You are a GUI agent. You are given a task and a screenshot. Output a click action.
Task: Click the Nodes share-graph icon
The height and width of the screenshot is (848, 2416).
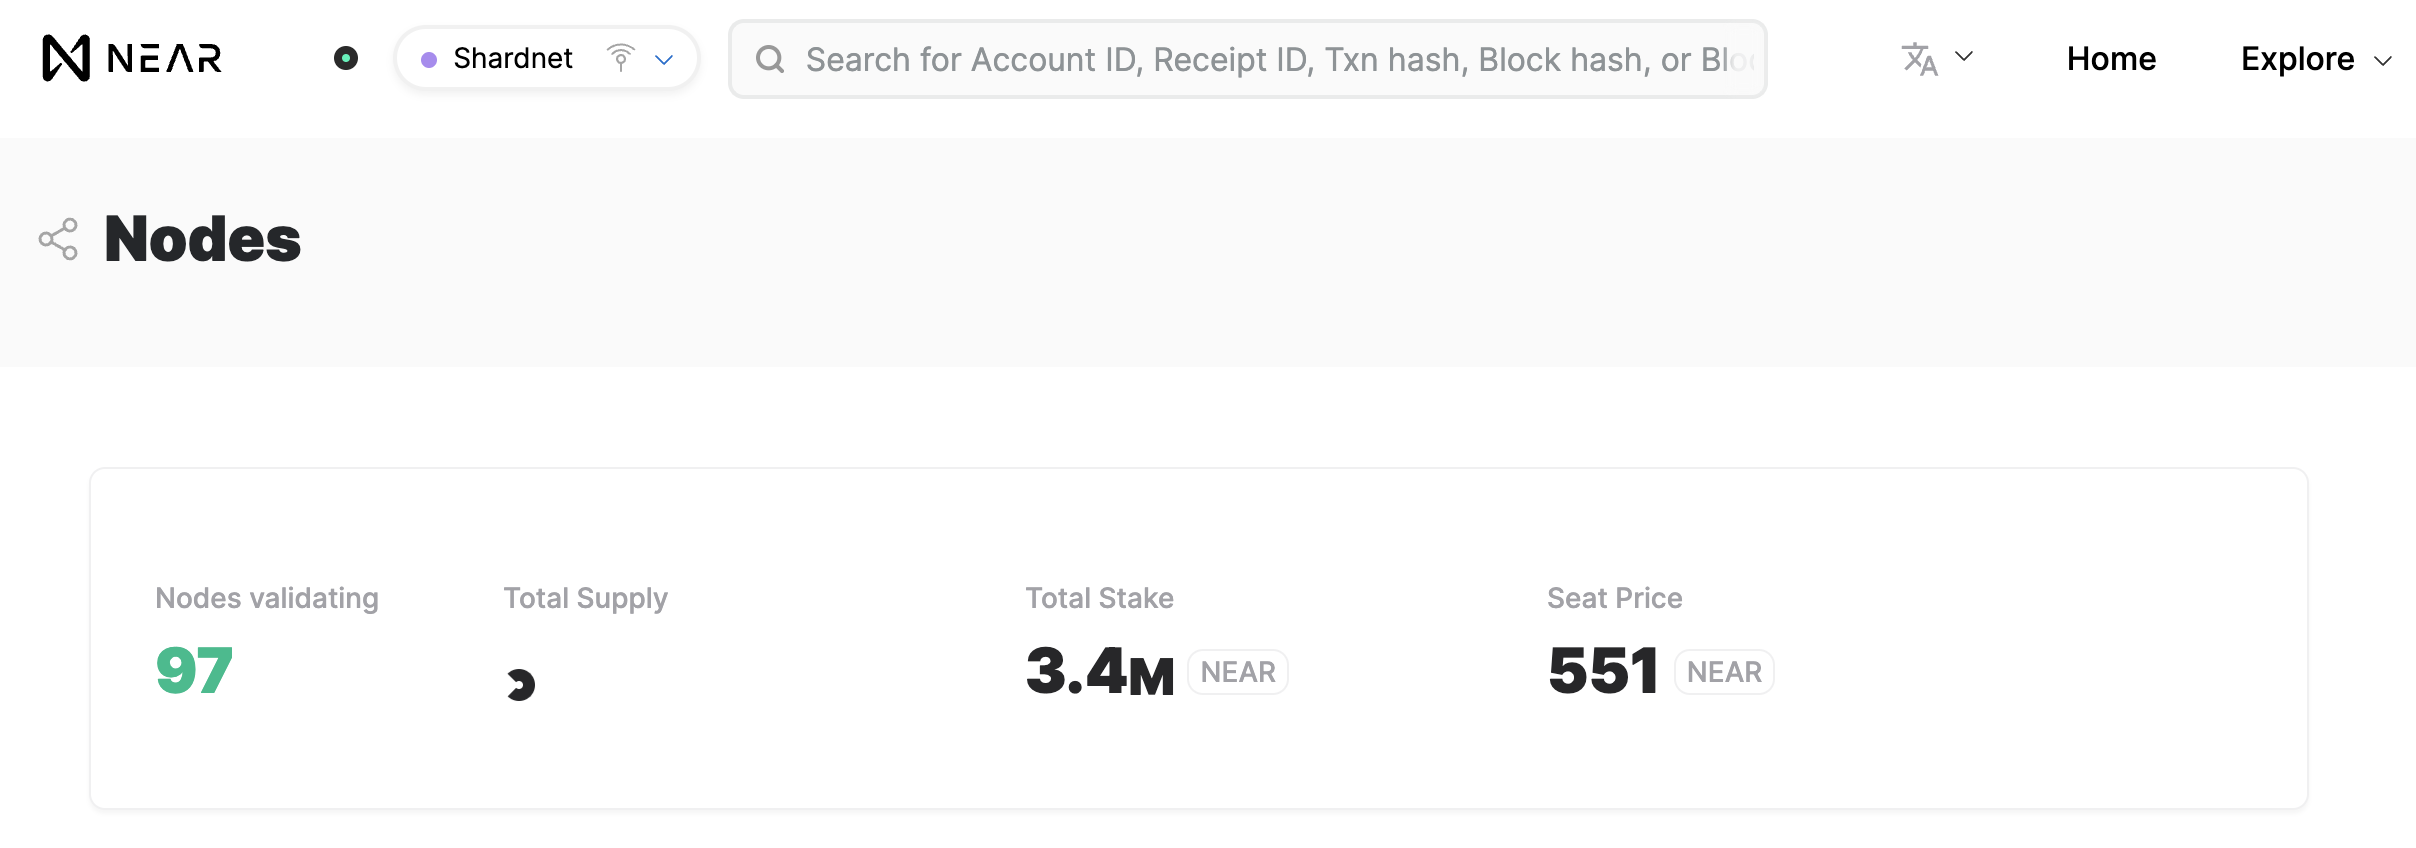(x=58, y=239)
